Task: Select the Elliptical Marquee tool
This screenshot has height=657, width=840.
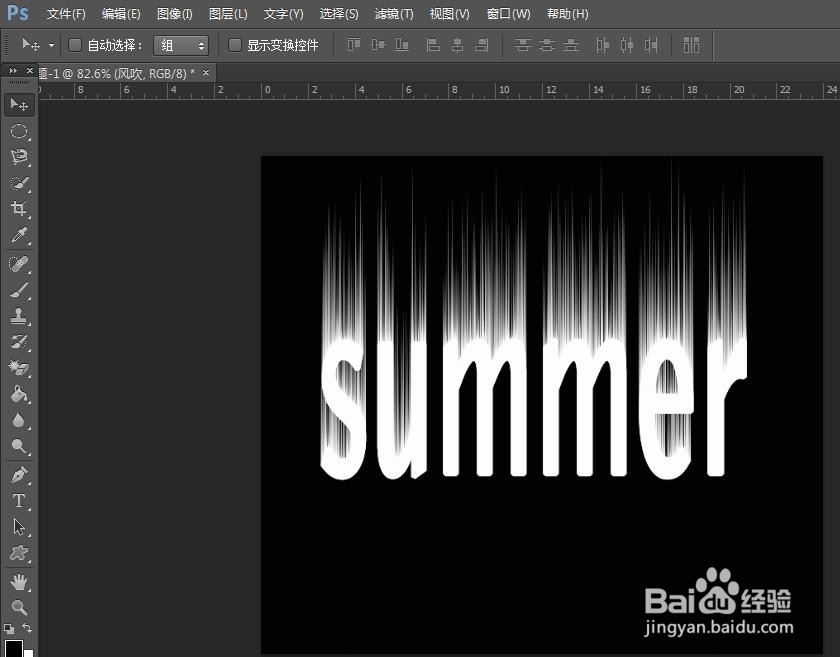Action: pos(19,131)
